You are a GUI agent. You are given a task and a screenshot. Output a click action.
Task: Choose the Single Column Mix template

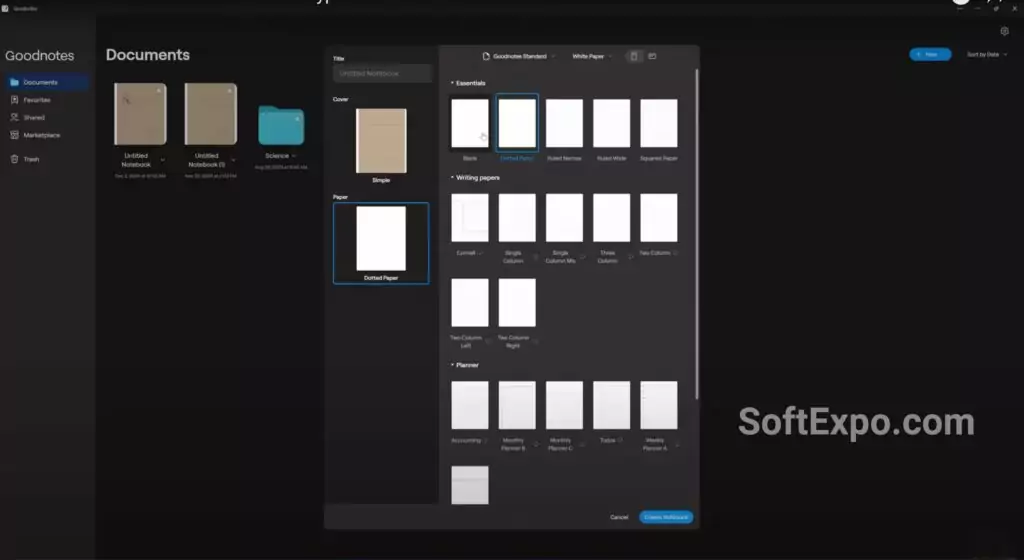[x=564, y=218]
